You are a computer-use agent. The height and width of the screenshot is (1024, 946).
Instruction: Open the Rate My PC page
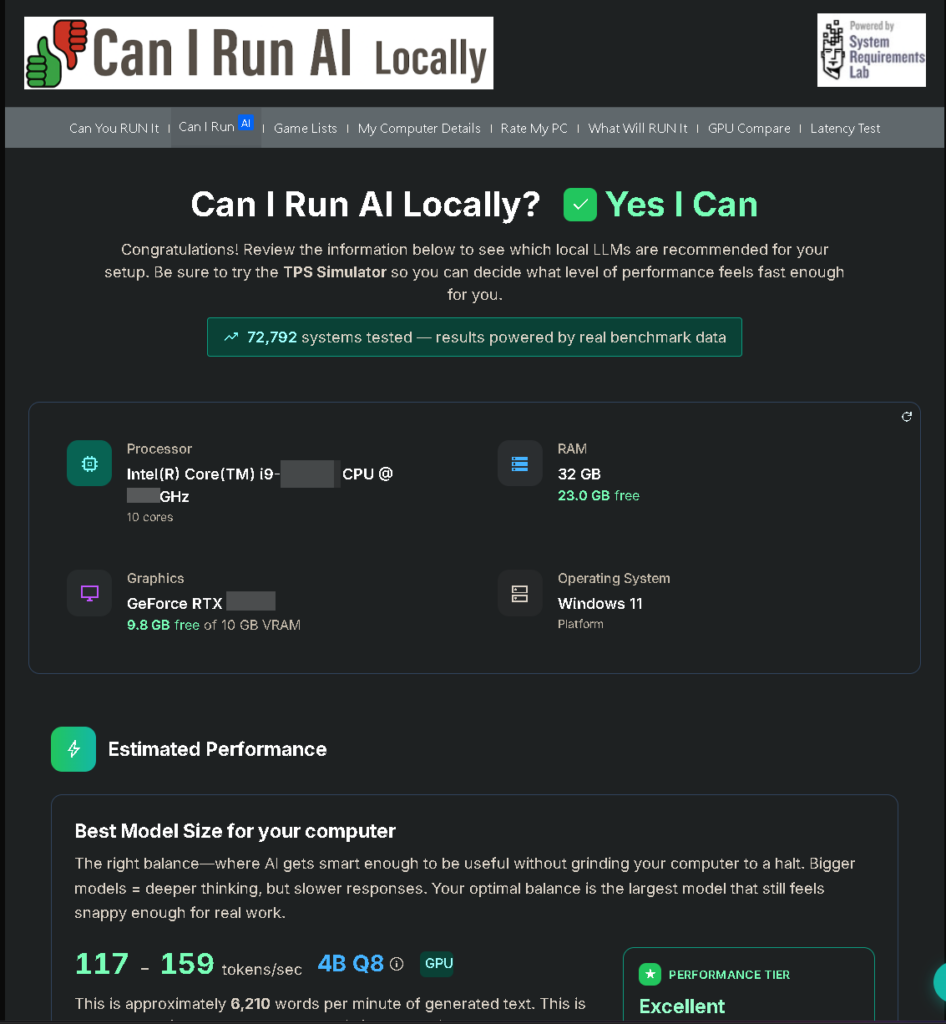click(534, 128)
